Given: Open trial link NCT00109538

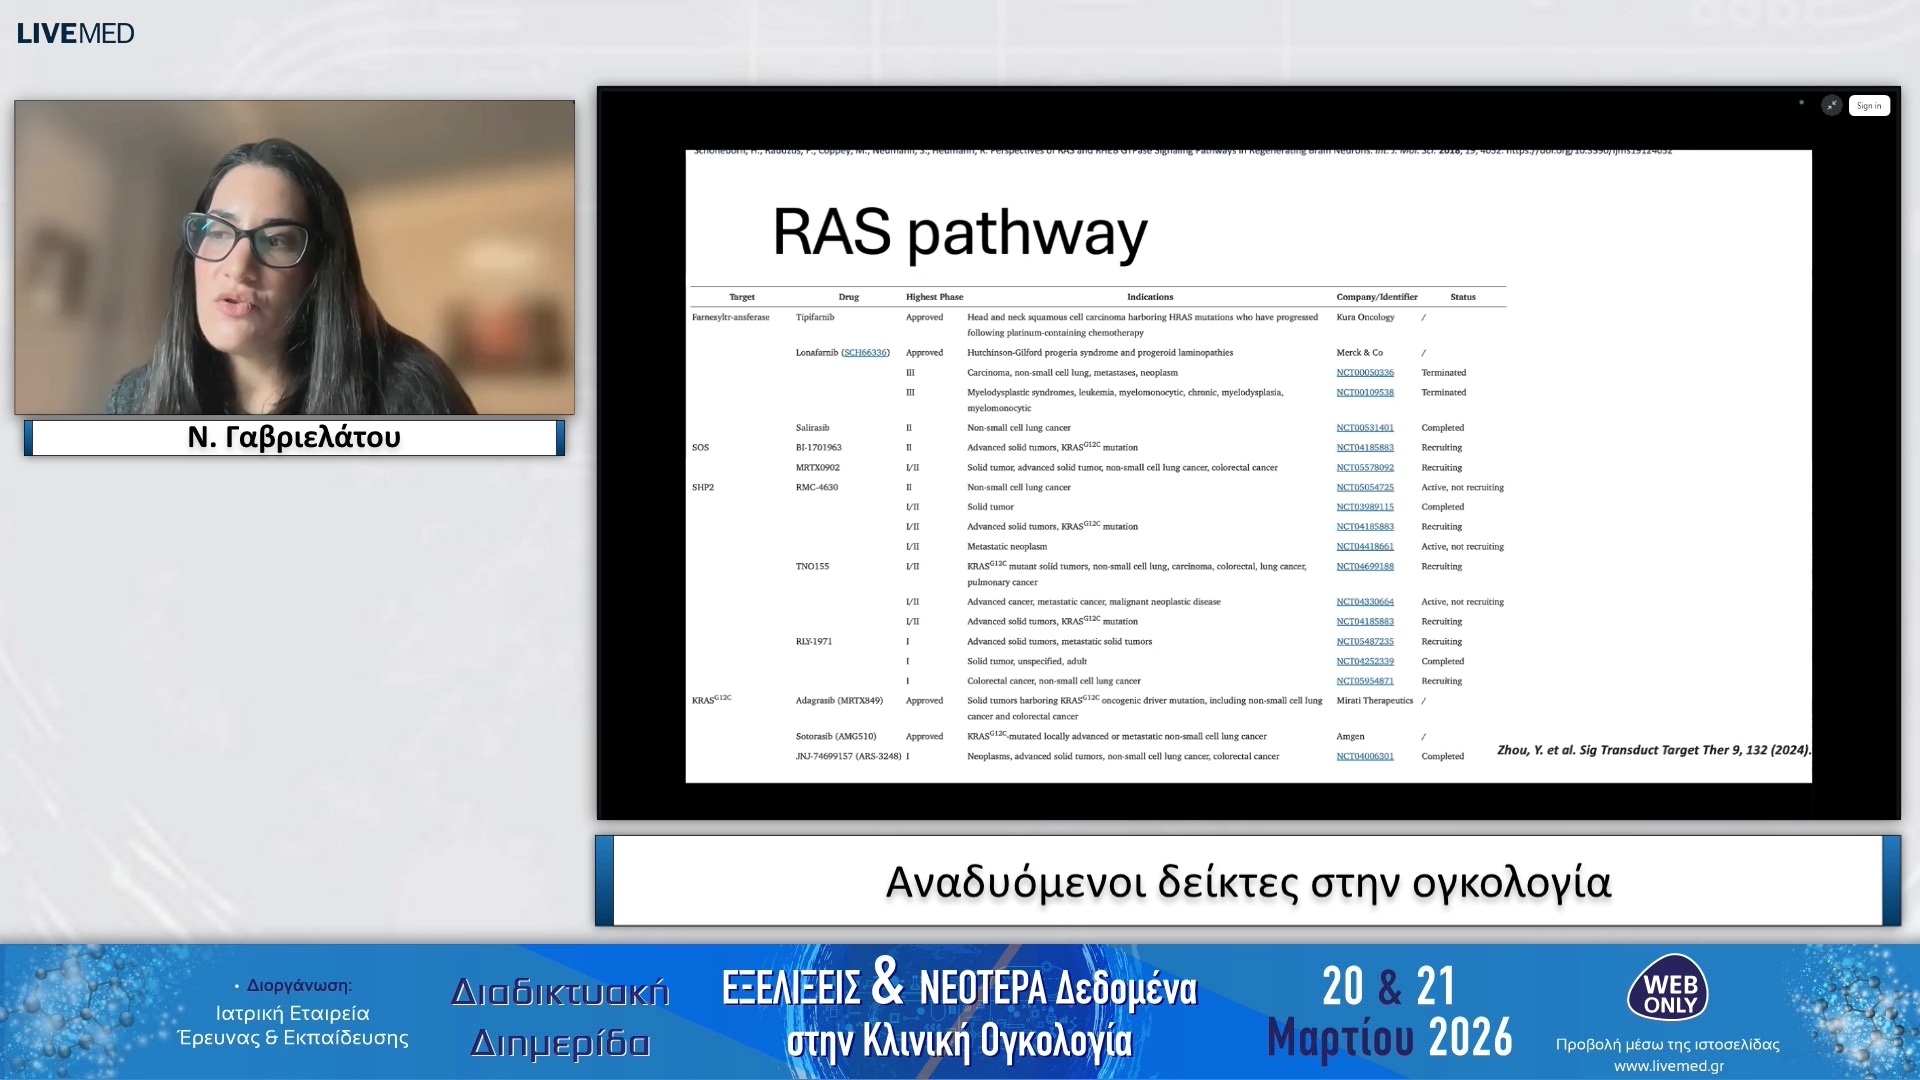Looking at the screenshot, I should (1364, 393).
